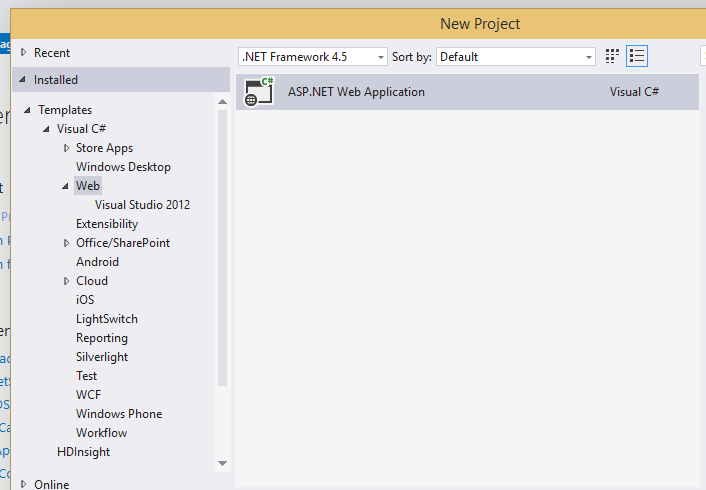Select the Windows Phone category
The height and width of the screenshot is (490, 706).
[x=119, y=413]
